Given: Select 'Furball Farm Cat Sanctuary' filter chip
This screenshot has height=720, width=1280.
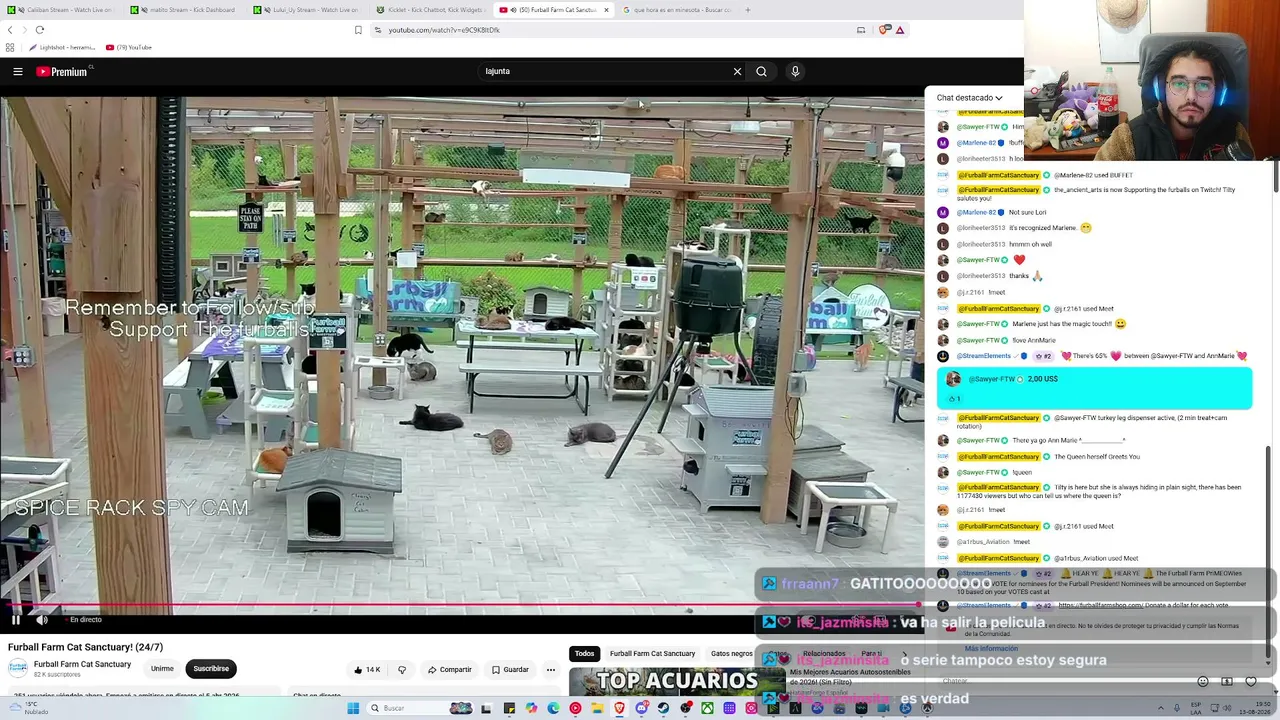Looking at the screenshot, I should [652, 654].
